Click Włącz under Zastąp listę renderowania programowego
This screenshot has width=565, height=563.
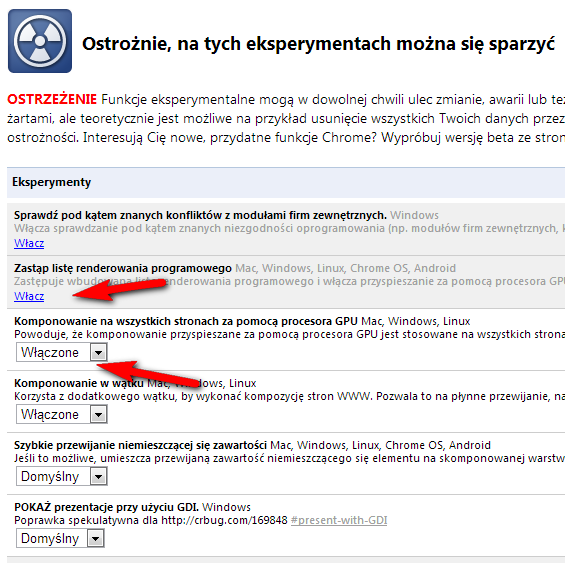[x=29, y=296]
